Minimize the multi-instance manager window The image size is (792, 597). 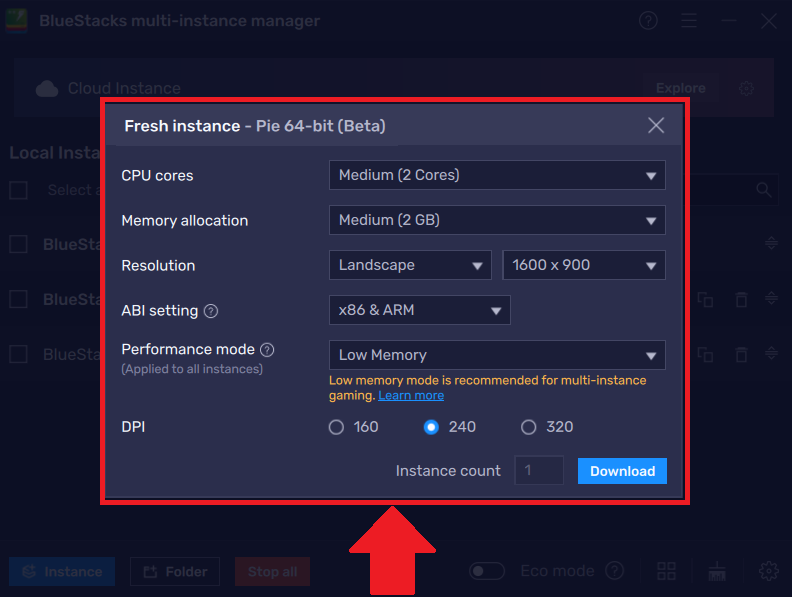[x=728, y=21]
